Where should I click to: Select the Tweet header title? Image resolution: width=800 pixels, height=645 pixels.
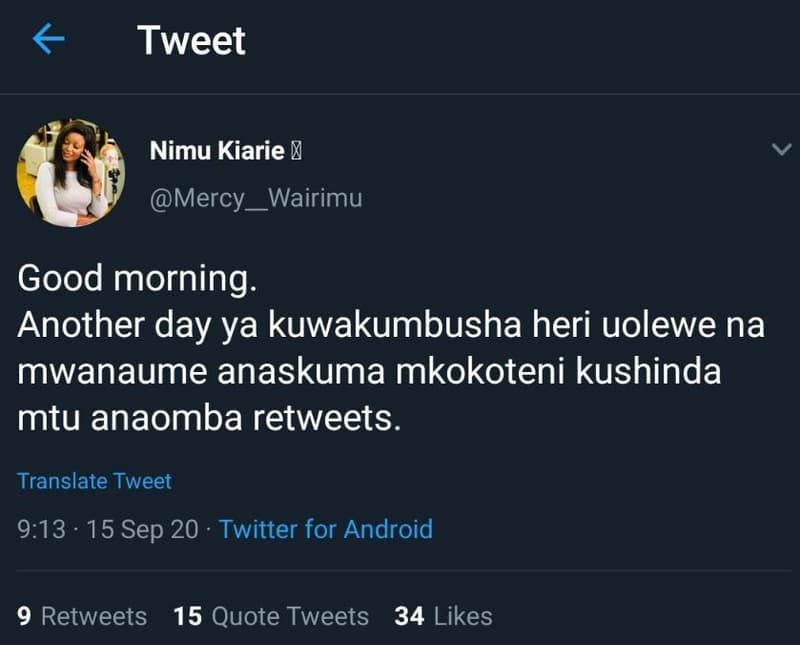tap(191, 41)
